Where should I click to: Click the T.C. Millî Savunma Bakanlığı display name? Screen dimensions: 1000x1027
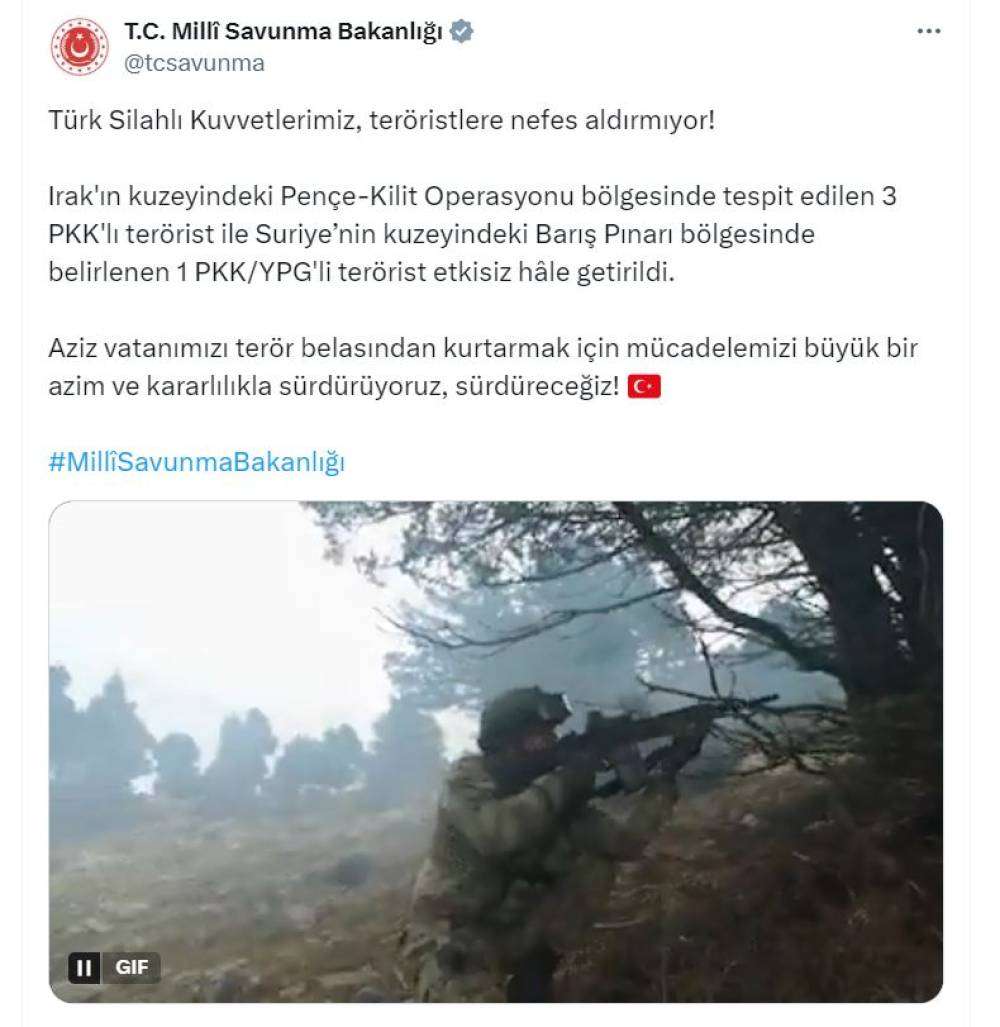point(284,31)
